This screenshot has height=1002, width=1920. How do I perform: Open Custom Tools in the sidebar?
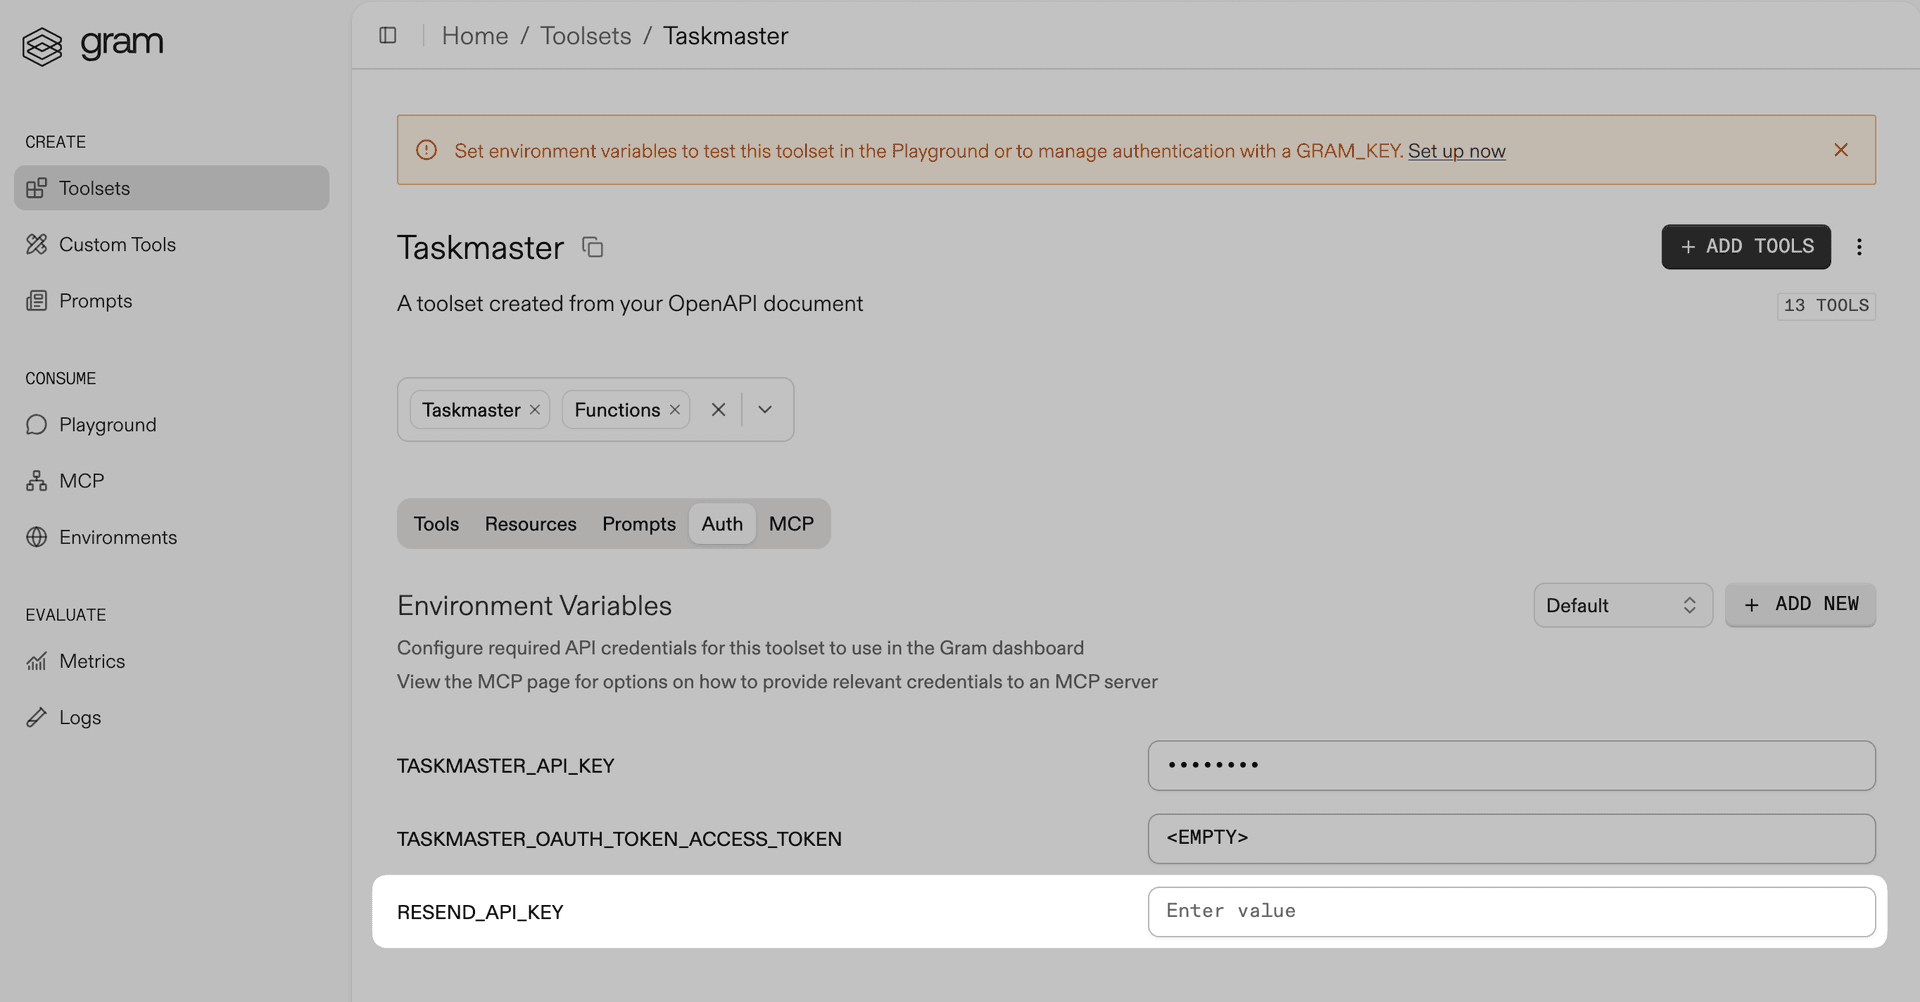119,244
